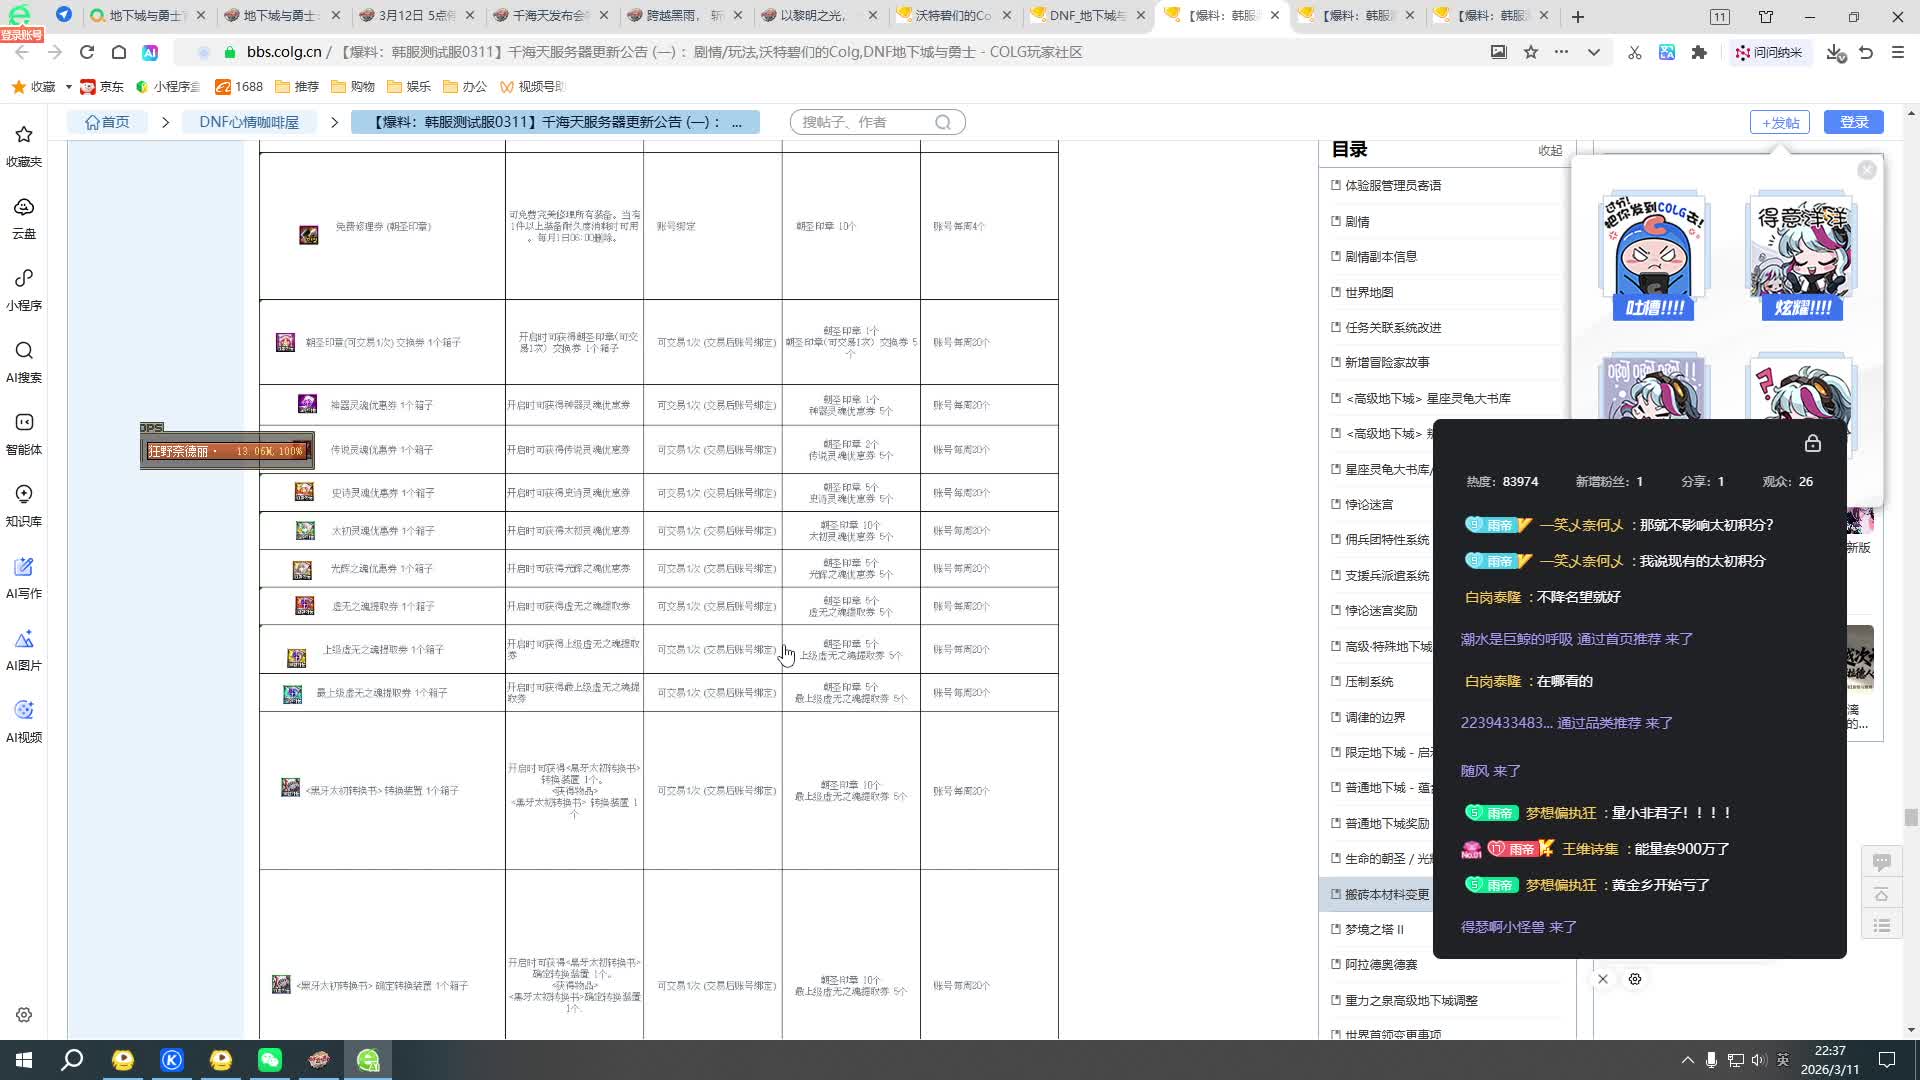This screenshot has width=1920, height=1080.
Task: Click the lock icon in live chat panel
Action: point(1812,443)
